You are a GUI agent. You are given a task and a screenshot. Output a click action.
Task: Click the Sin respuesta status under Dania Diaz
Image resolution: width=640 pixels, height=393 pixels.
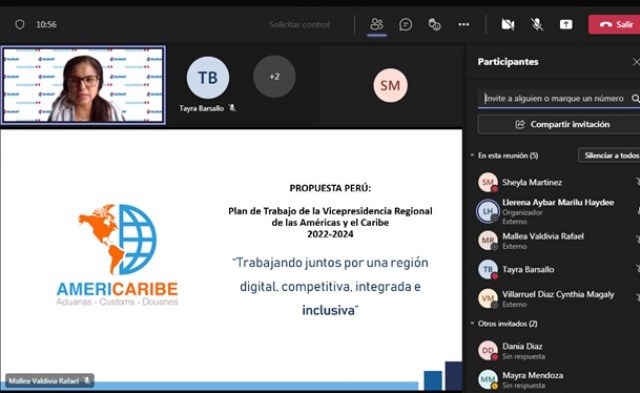click(x=524, y=356)
